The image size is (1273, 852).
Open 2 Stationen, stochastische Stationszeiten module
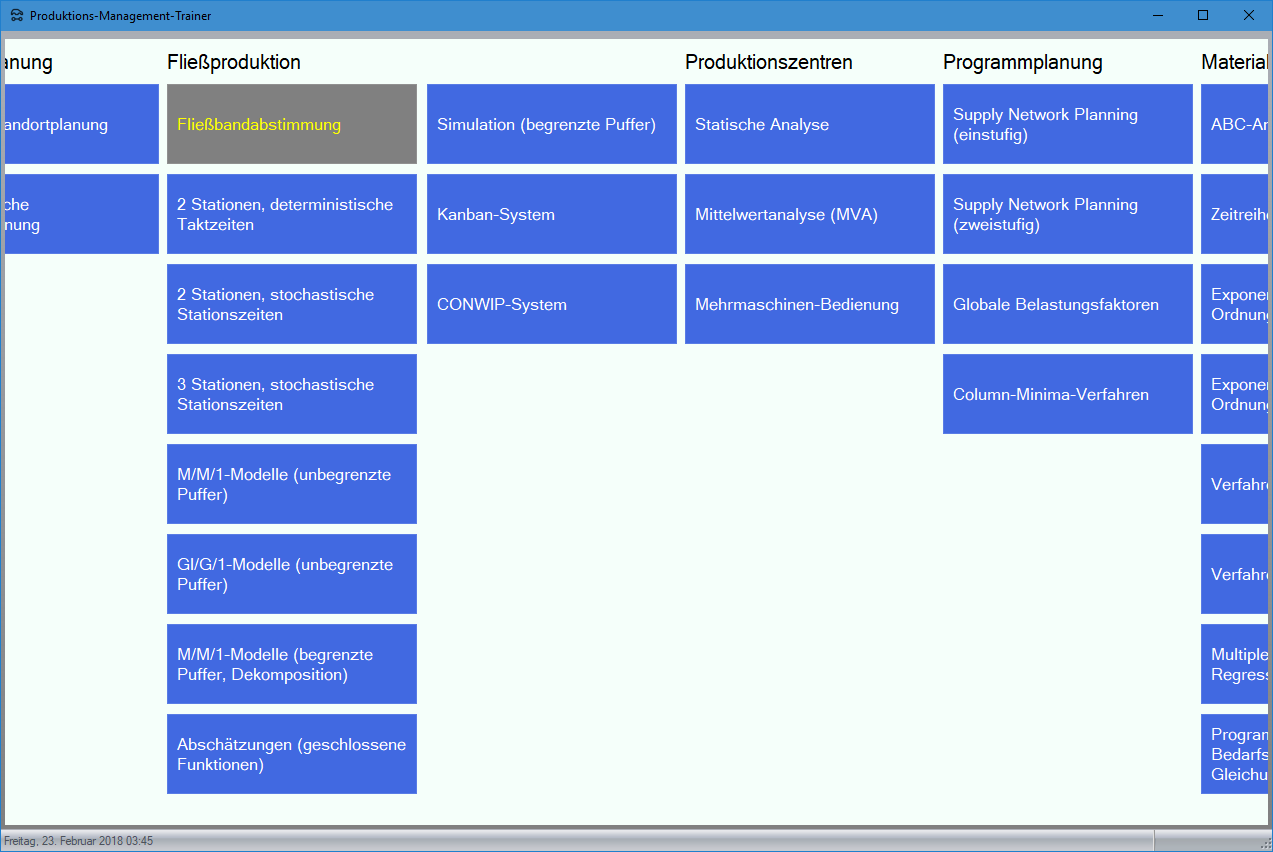[x=291, y=304]
